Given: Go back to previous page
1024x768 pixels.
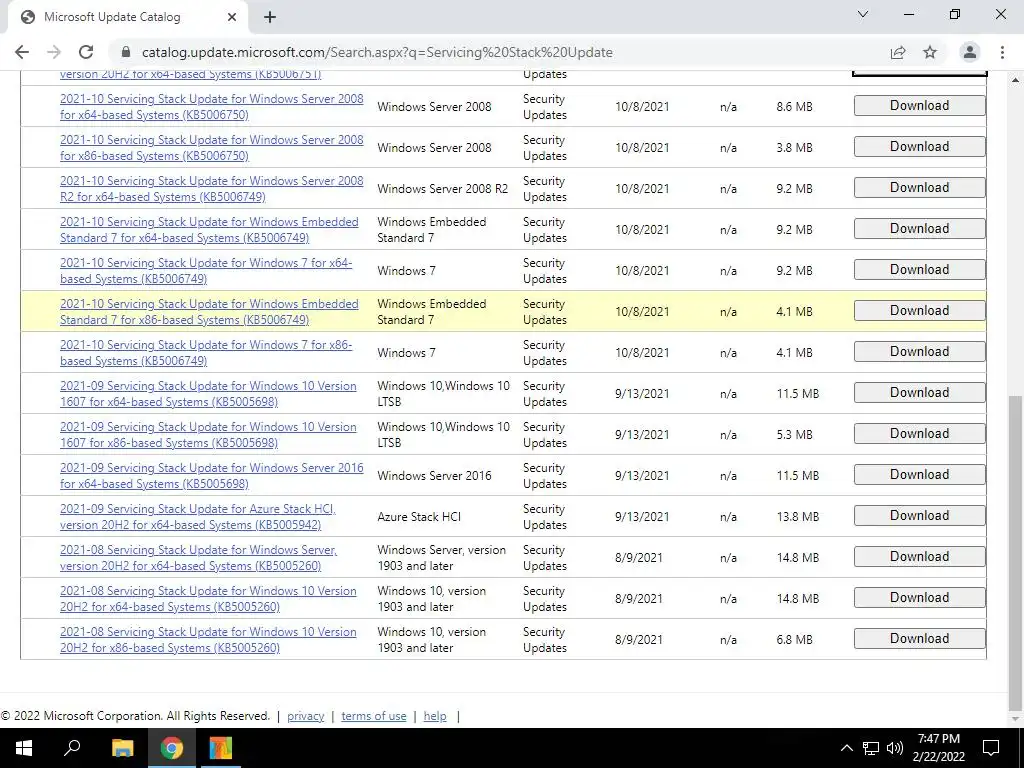Looking at the screenshot, I should [x=22, y=52].
